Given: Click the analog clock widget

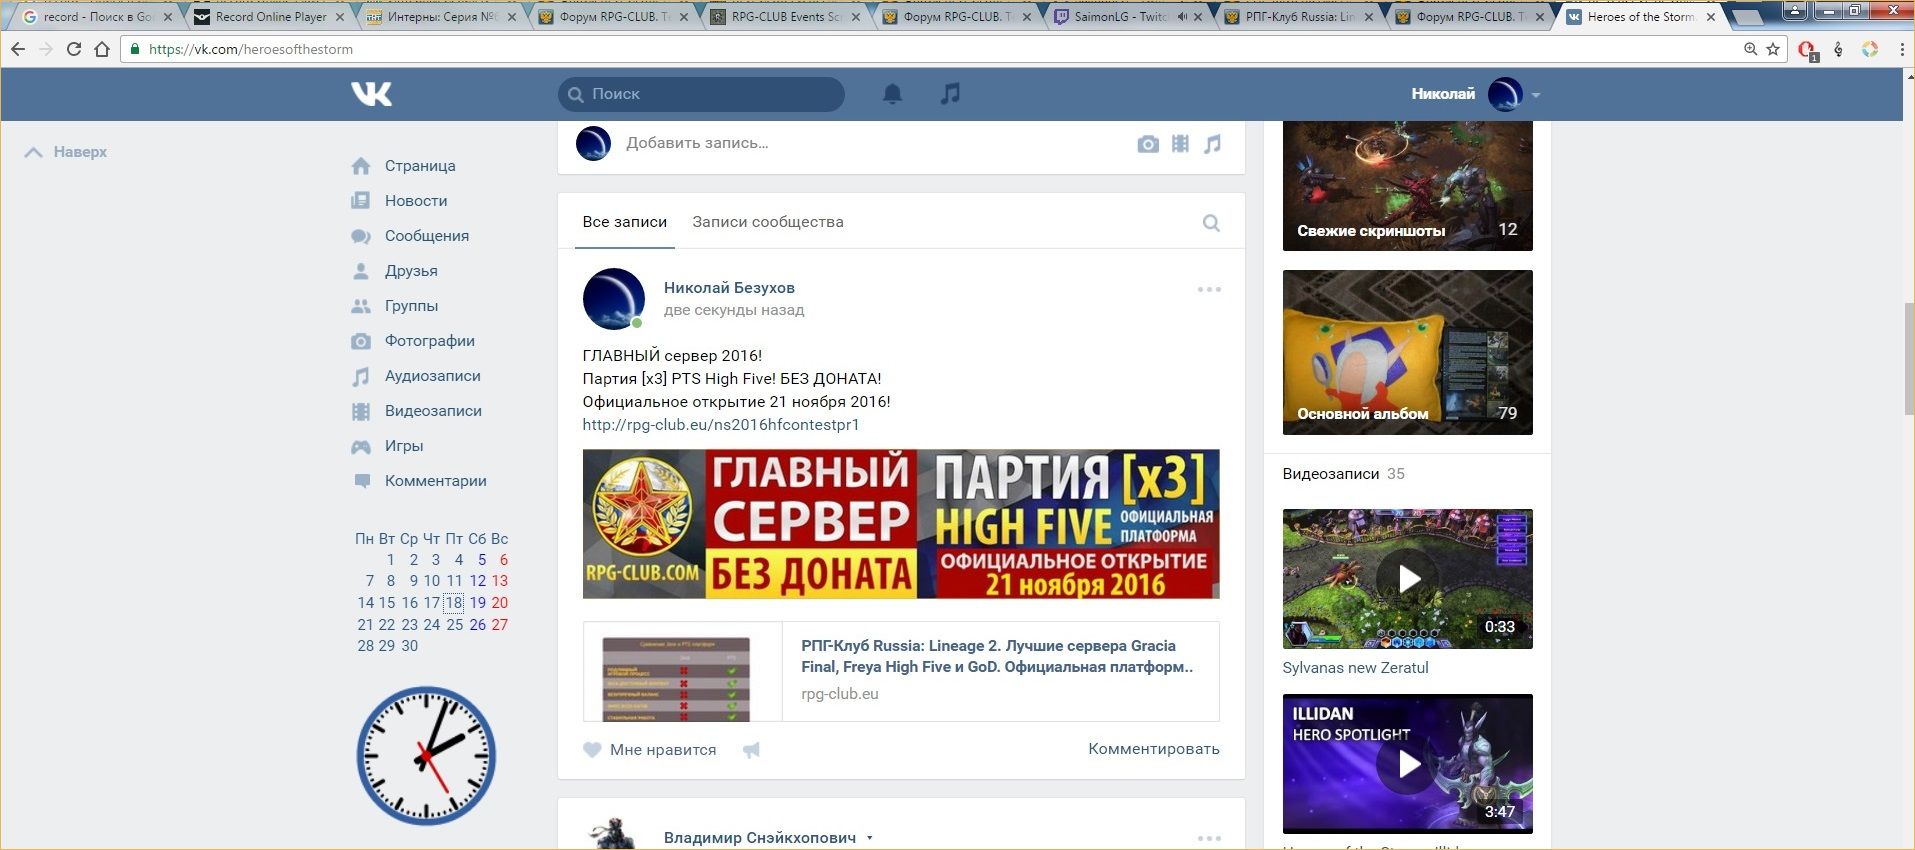Looking at the screenshot, I should (426, 756).
